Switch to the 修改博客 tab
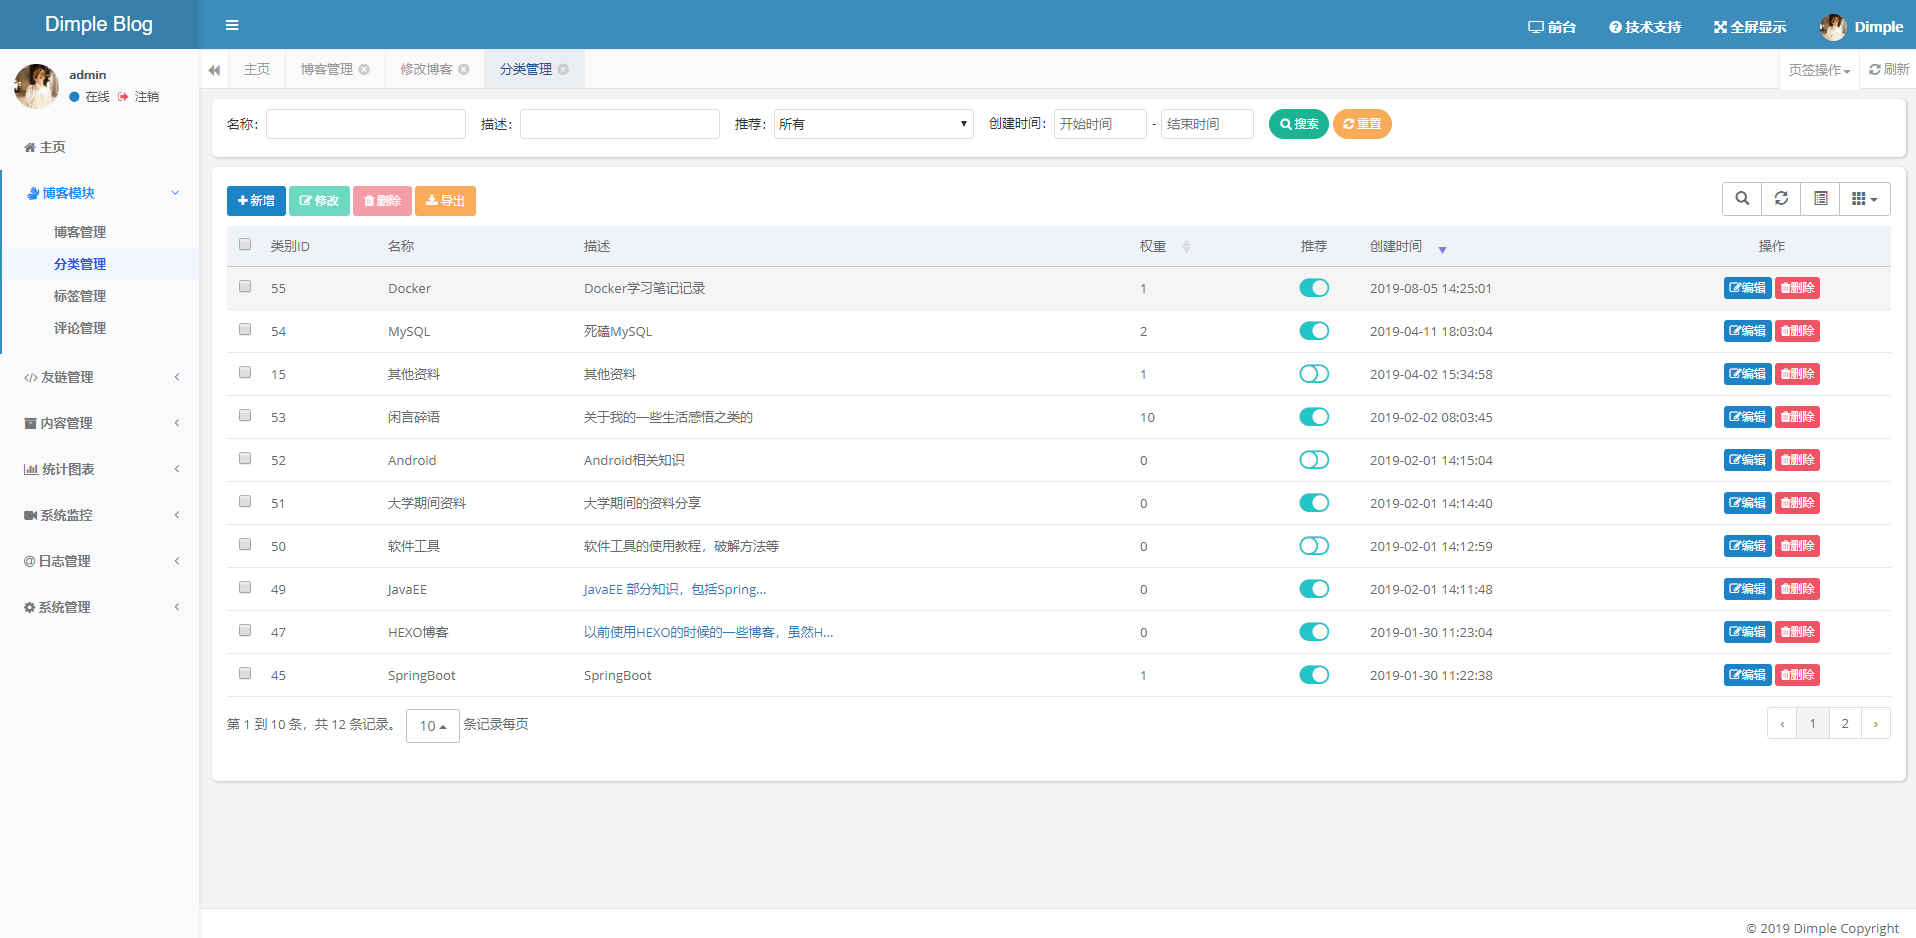 427,69
